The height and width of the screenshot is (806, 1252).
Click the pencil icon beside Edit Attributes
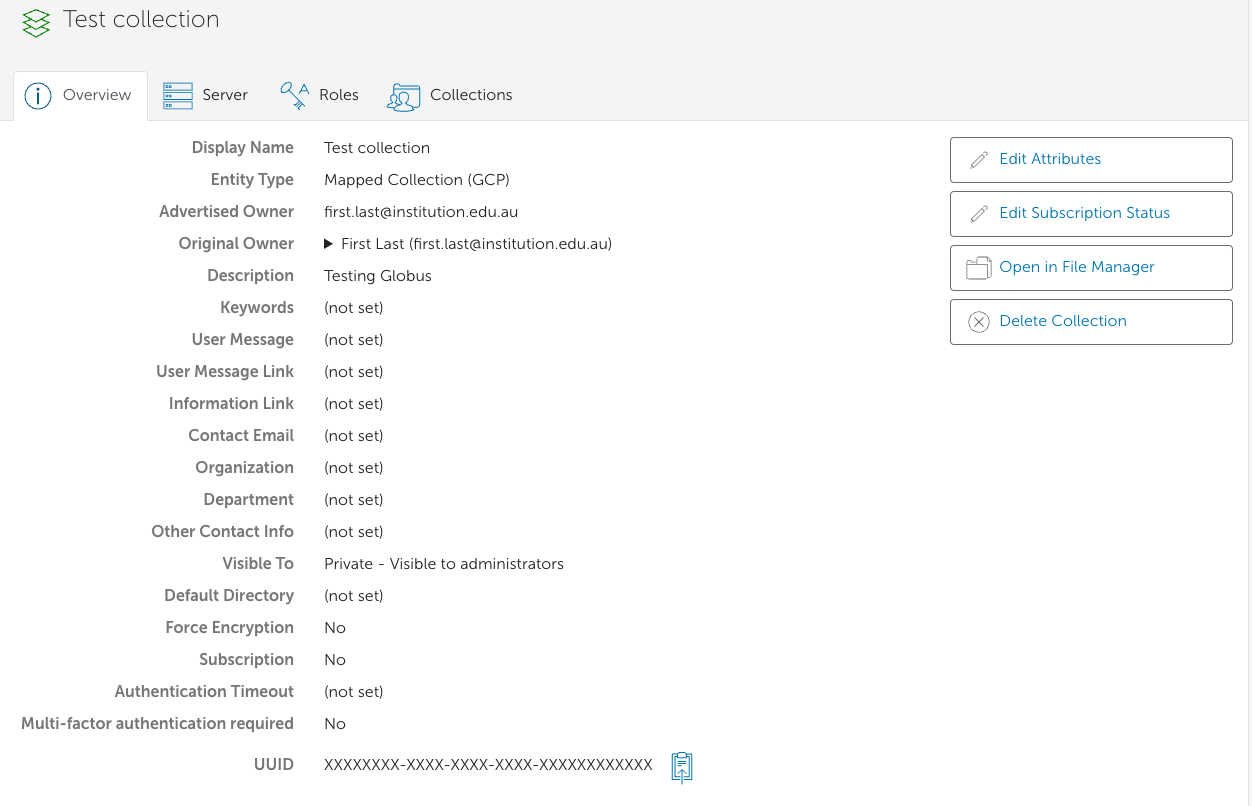(x=979, y=160)
